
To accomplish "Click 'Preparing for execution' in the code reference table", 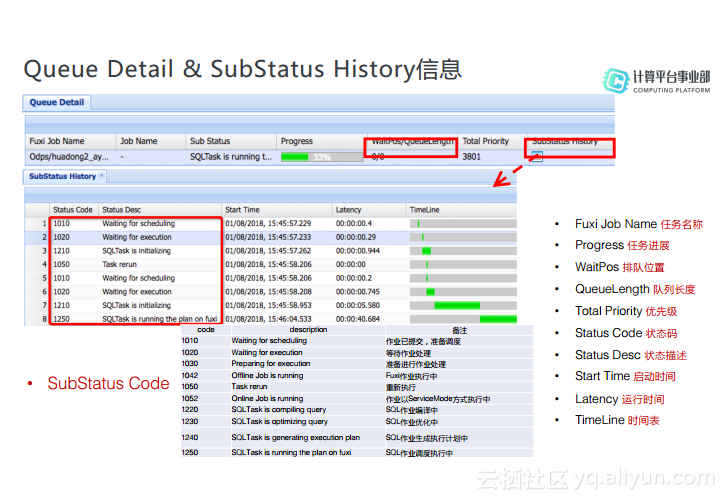I will (271, 363).
